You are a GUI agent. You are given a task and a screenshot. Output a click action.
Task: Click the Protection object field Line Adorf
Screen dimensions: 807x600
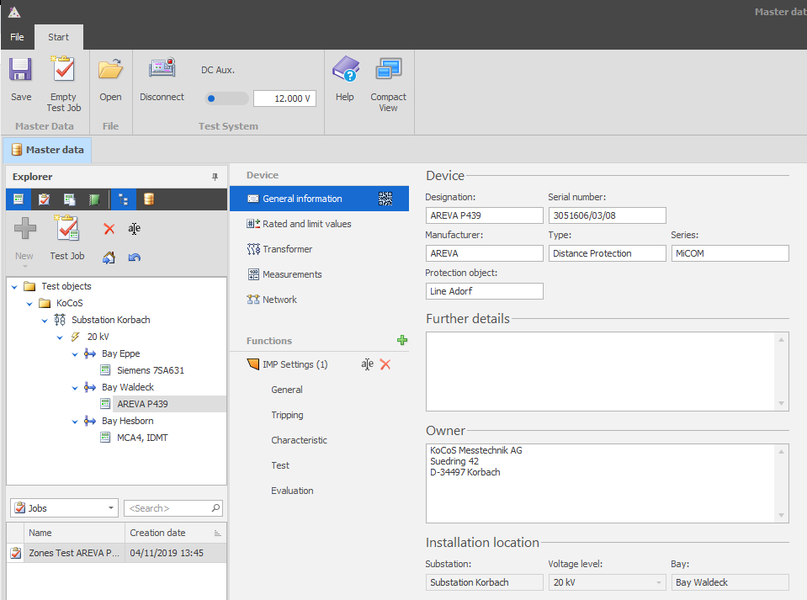(x=484, y=291)
